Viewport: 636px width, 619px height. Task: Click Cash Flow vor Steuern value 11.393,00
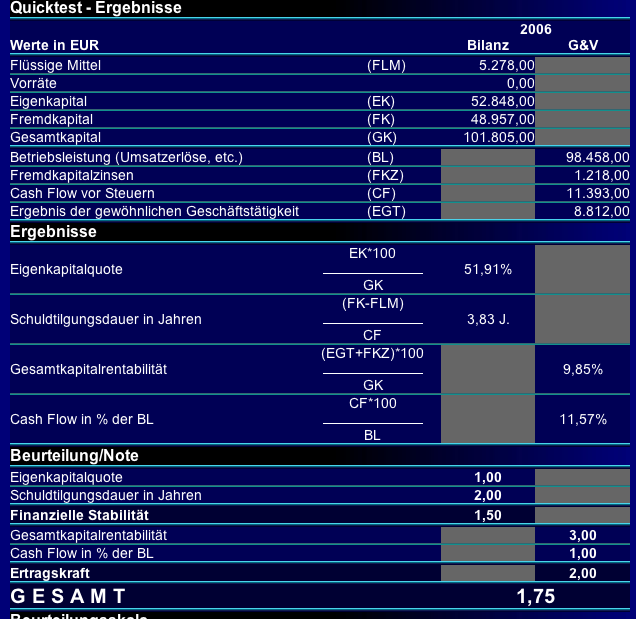pos(598,193)
